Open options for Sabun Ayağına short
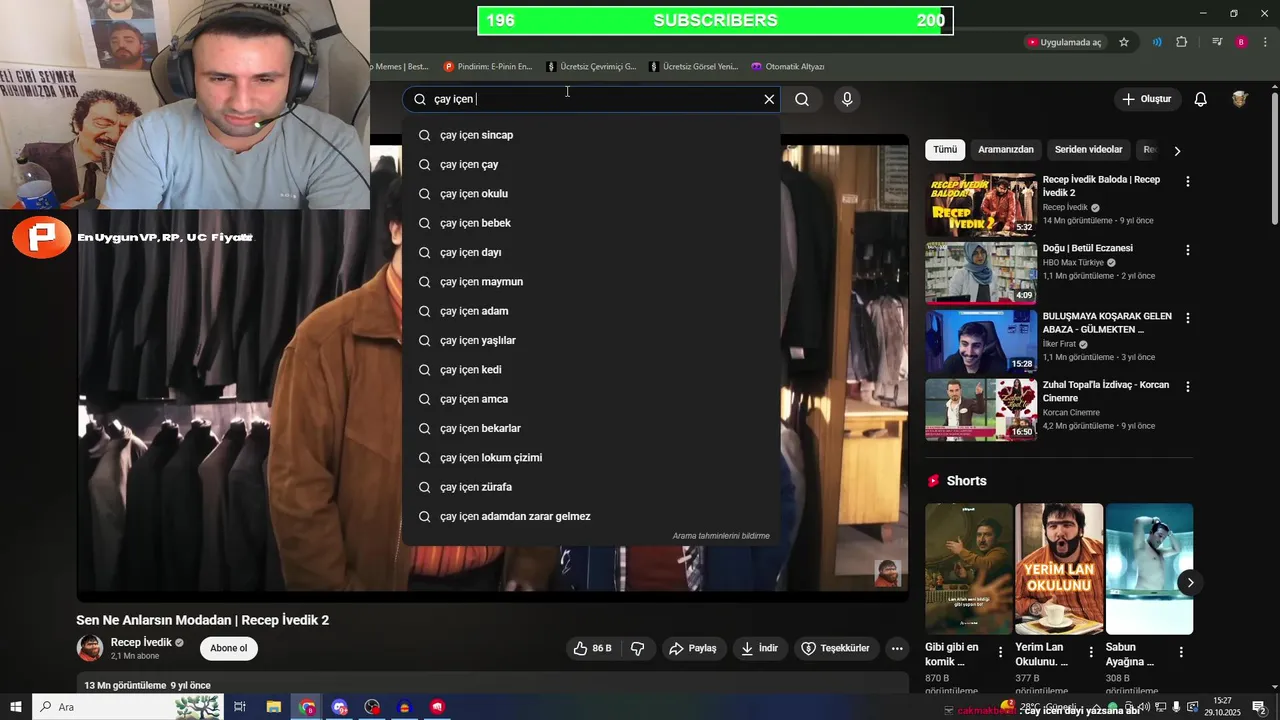 tap(1181, 651)
